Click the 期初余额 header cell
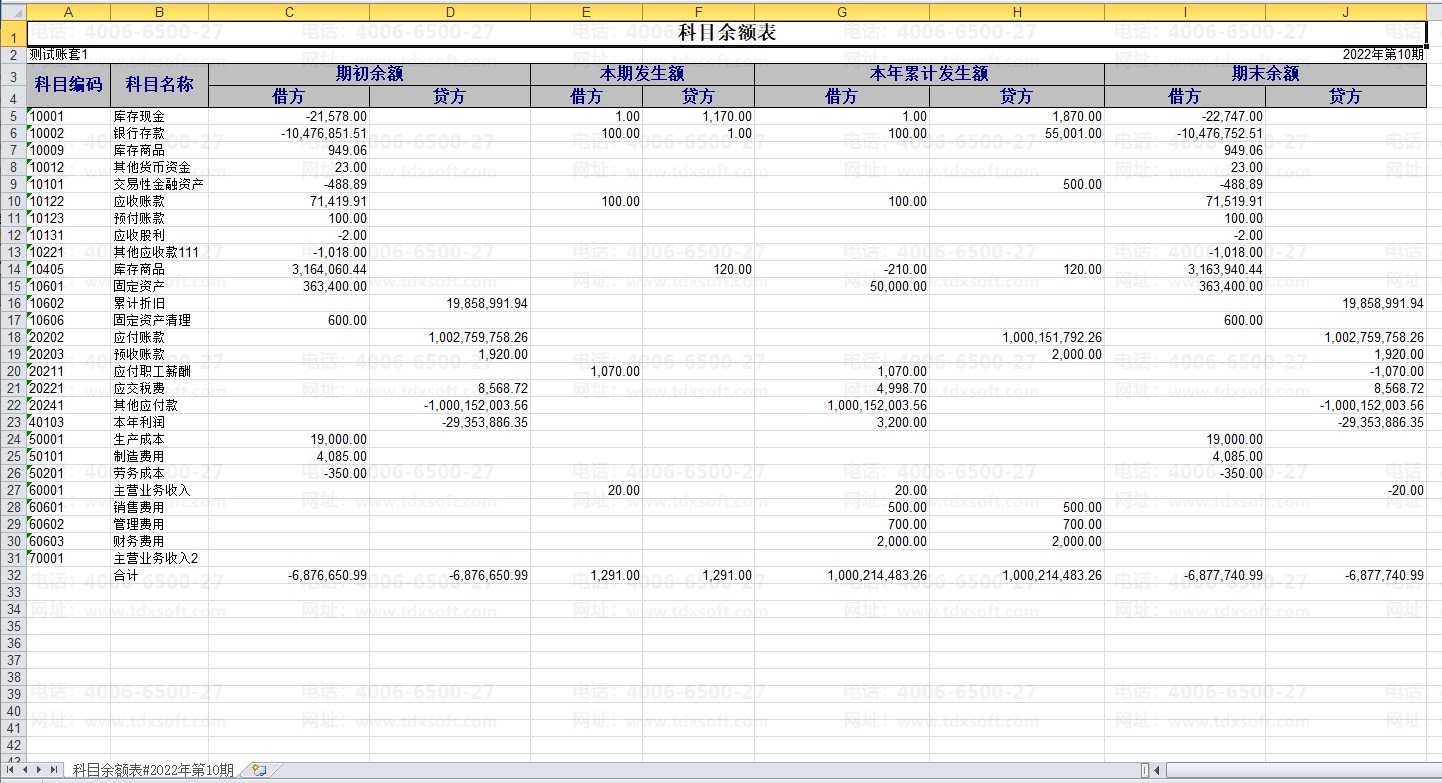This screenshot has width=1442, height=783. click(x=370, y=74)
